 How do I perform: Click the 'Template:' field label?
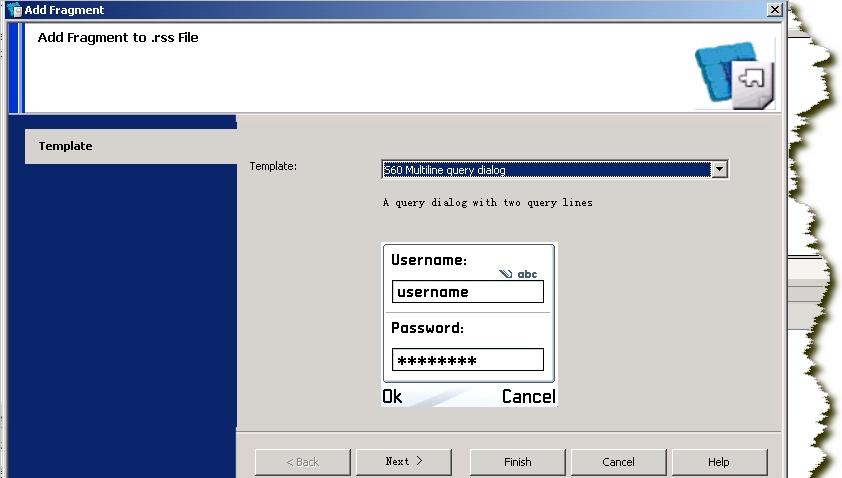[x=273, y=166]
